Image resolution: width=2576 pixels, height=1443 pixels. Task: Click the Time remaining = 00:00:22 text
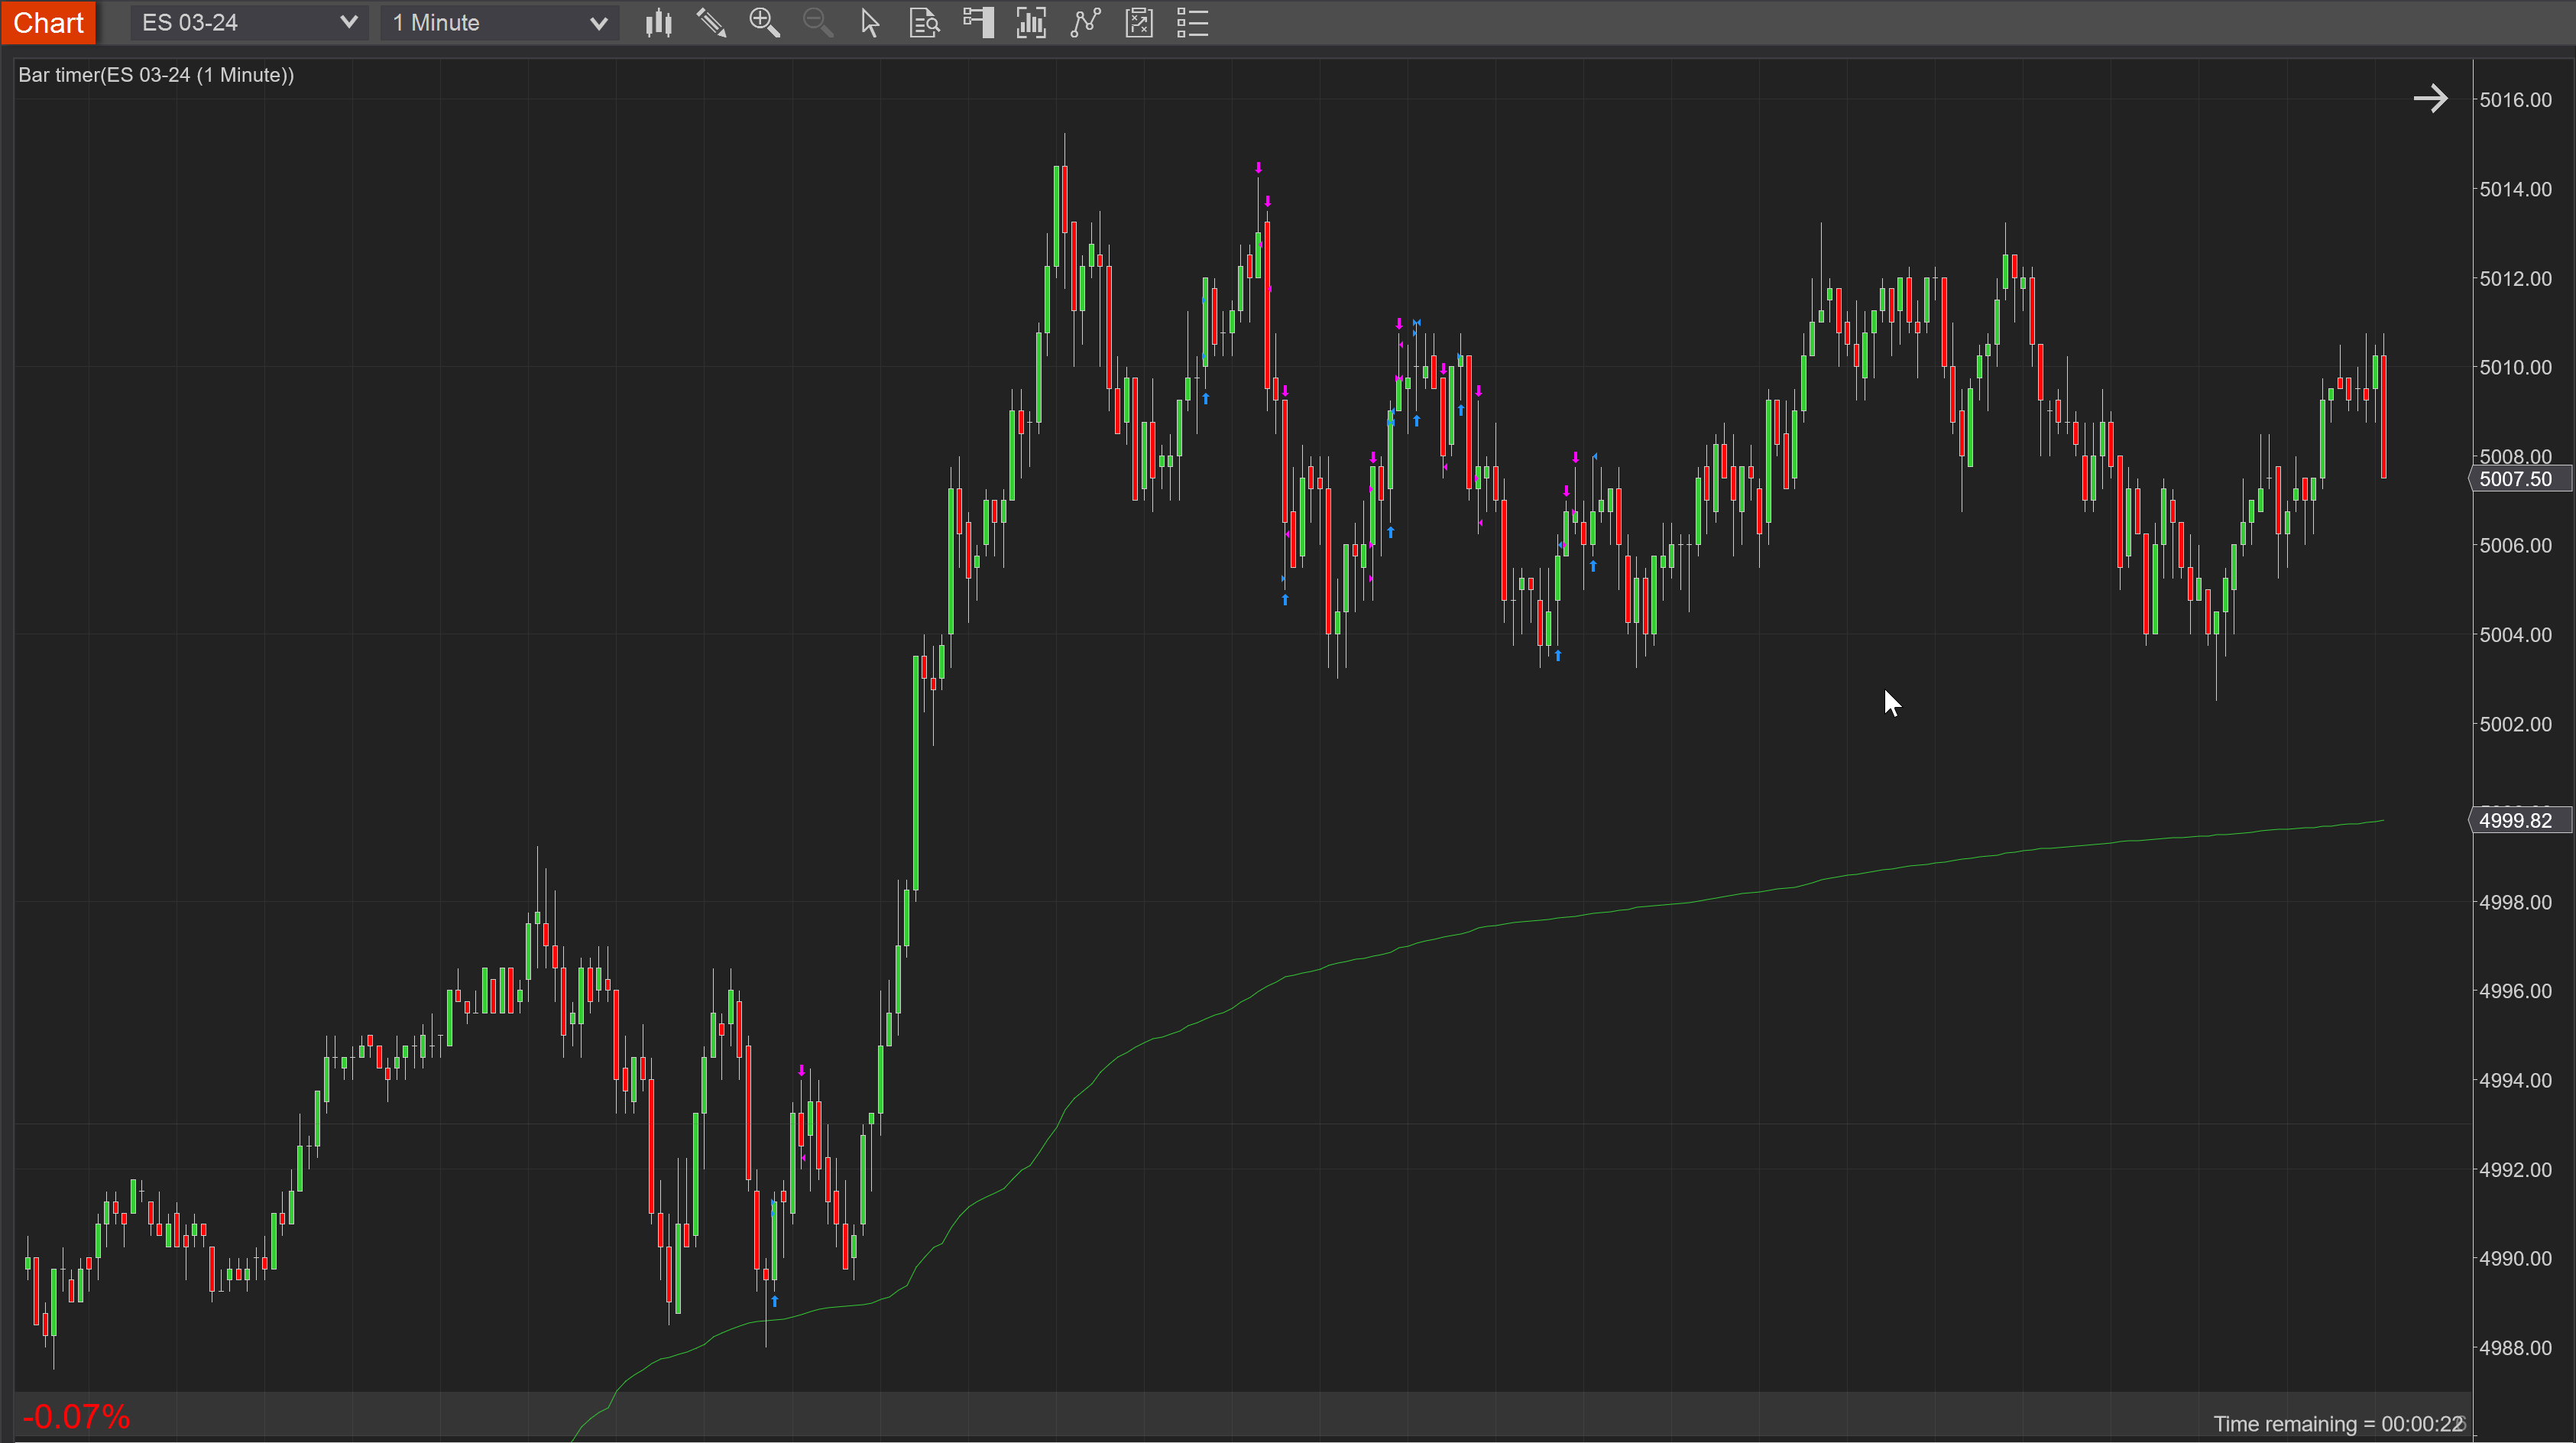point(2338,1424)
